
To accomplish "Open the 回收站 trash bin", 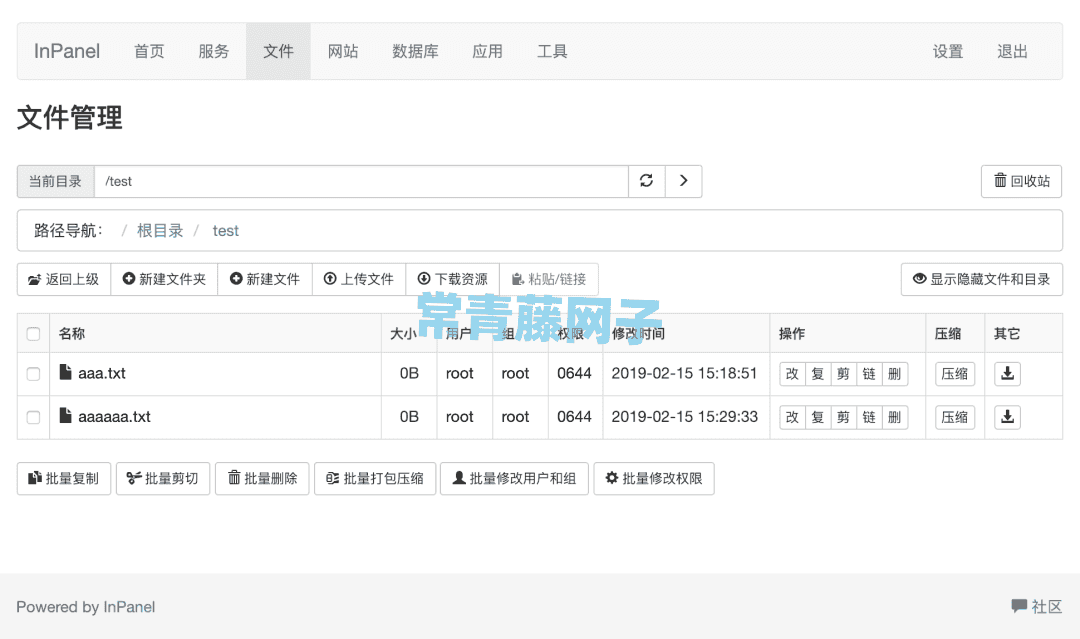I will coord(1021,181).
